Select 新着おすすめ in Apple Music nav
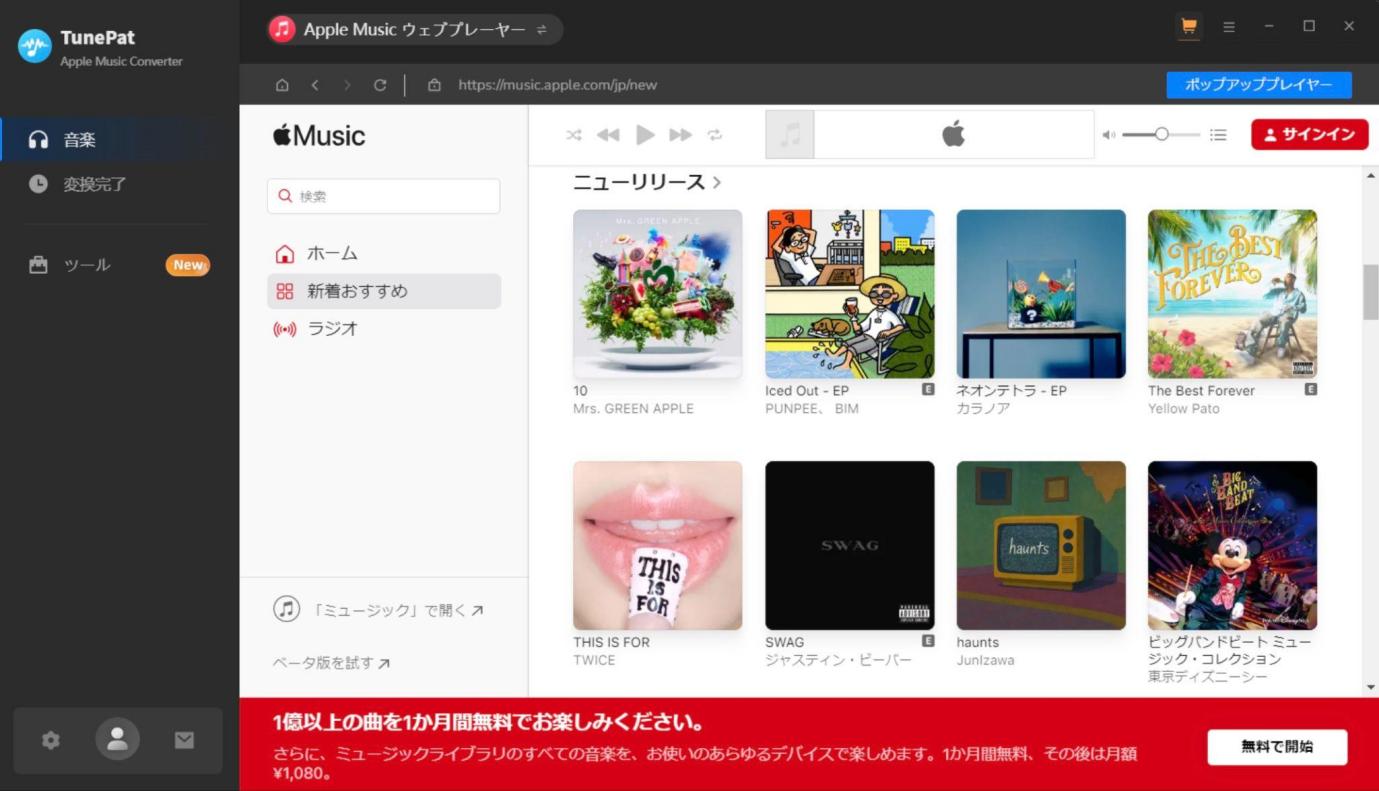The width and height of the screenshot is (1379, 791). click(384, 291)
